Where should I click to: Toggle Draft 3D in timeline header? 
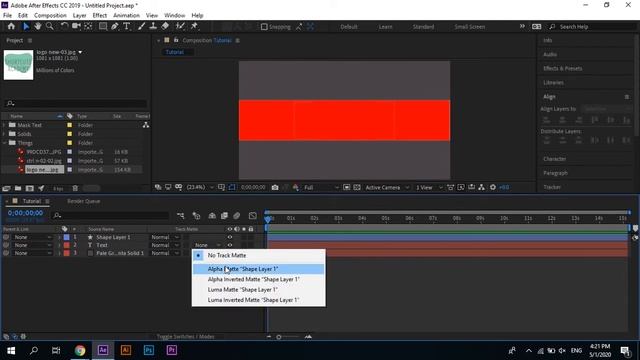[x=196, y=216]
